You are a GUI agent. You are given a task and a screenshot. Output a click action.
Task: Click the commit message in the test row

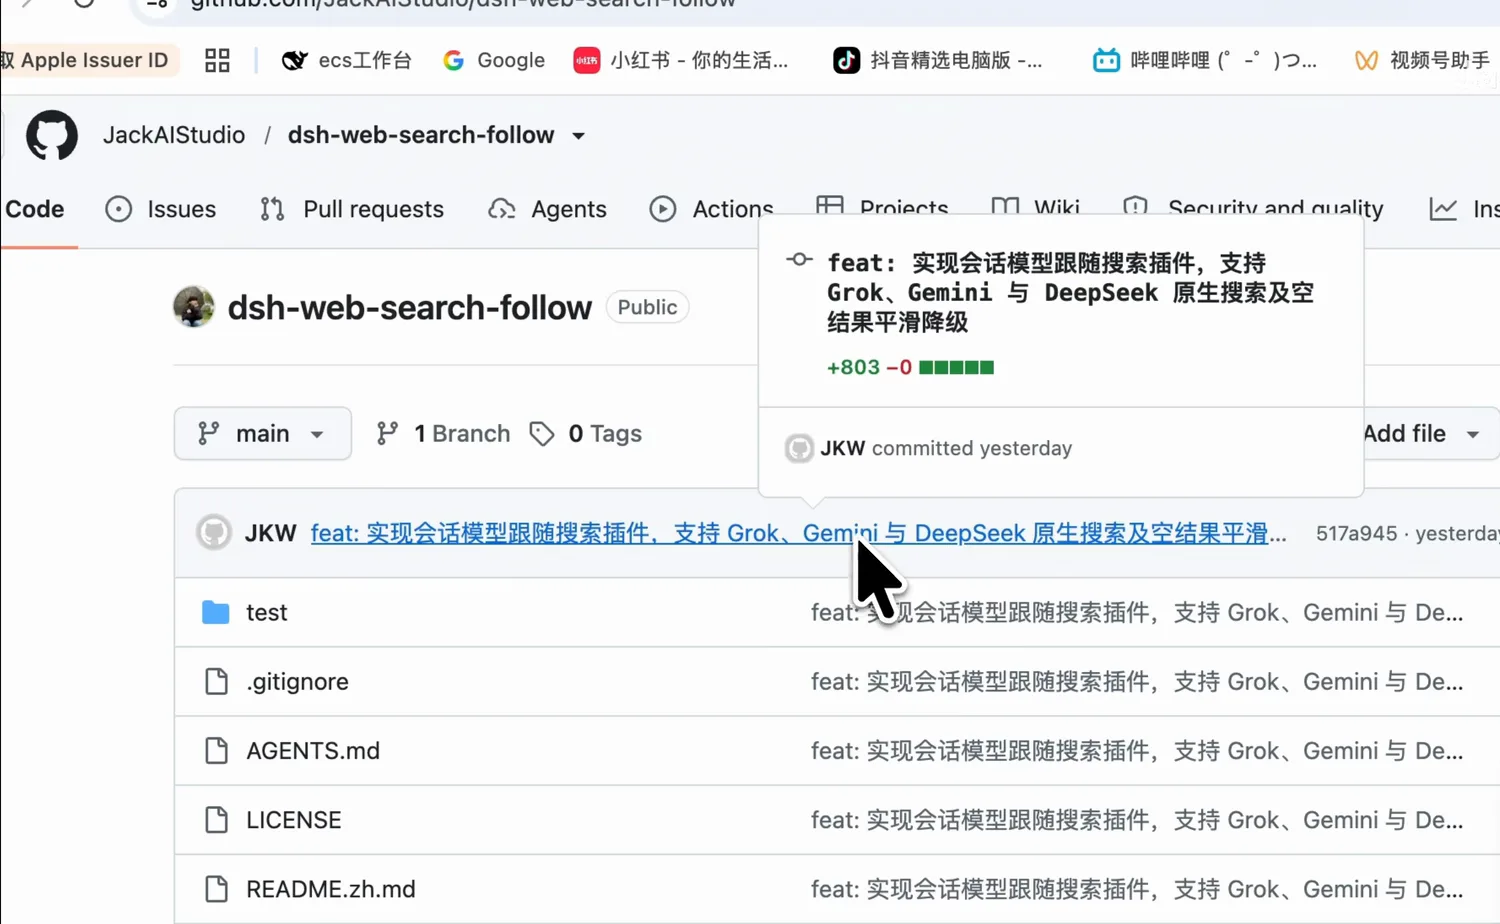coord(1137,612)
